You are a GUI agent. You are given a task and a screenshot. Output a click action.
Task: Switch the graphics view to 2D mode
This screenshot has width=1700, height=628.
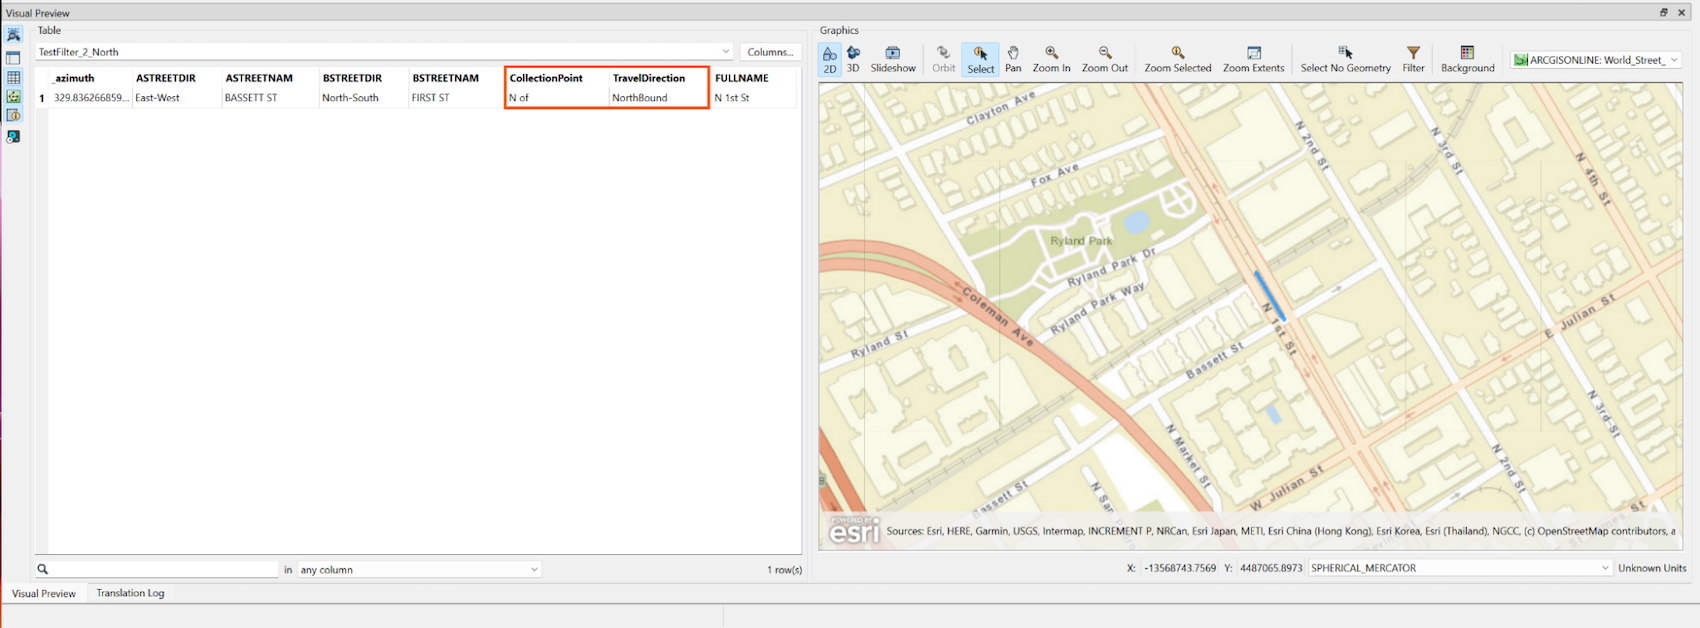[x=829, y=60]
